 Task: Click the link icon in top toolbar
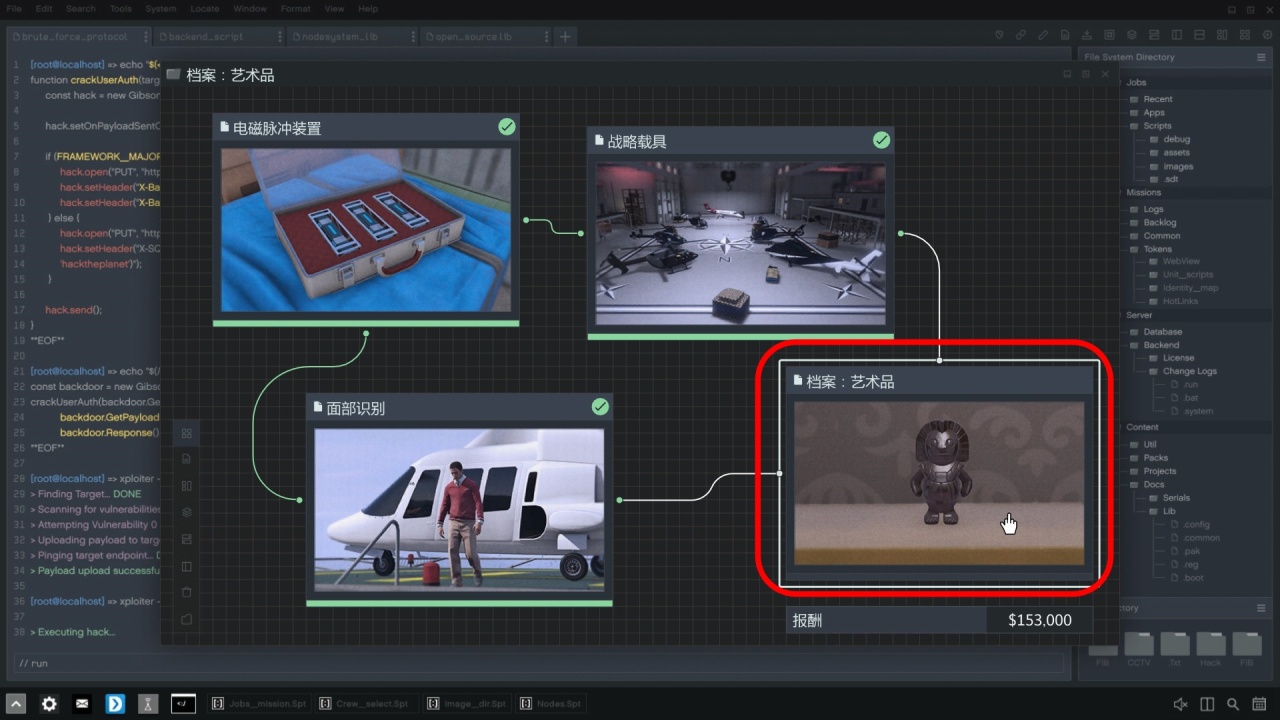[x=1021, y=35]
